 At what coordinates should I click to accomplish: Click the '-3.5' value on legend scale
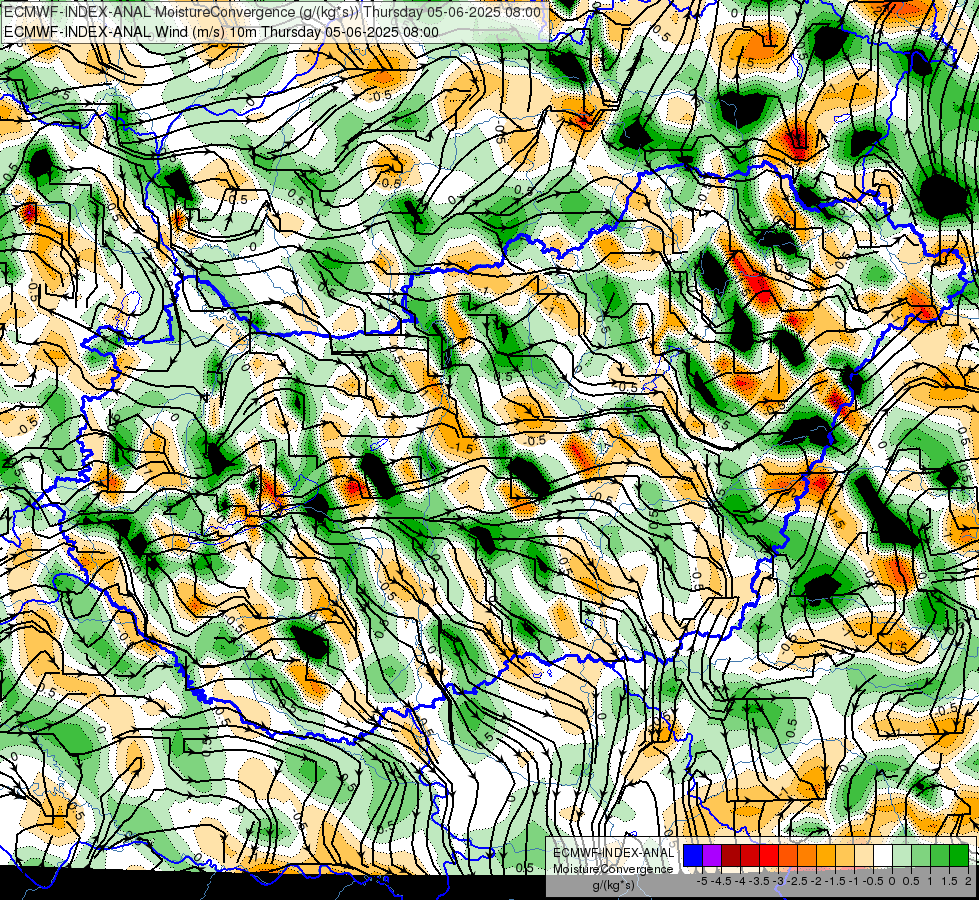[759, 881]
